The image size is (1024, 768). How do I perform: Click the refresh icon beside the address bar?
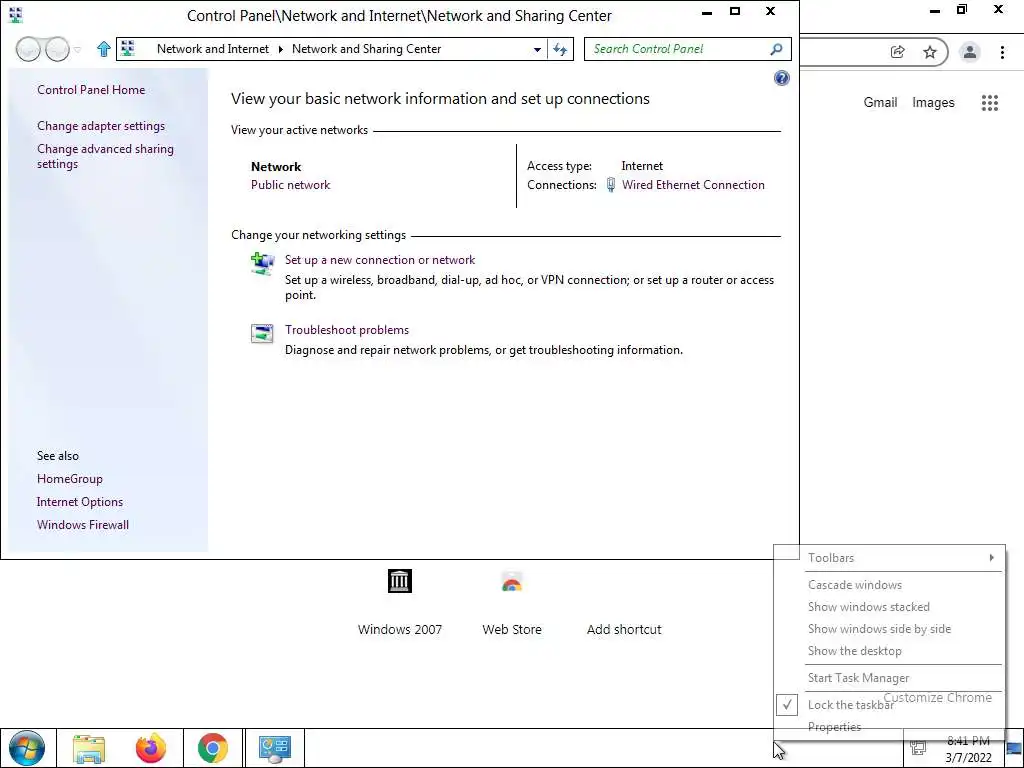(560, 49)
